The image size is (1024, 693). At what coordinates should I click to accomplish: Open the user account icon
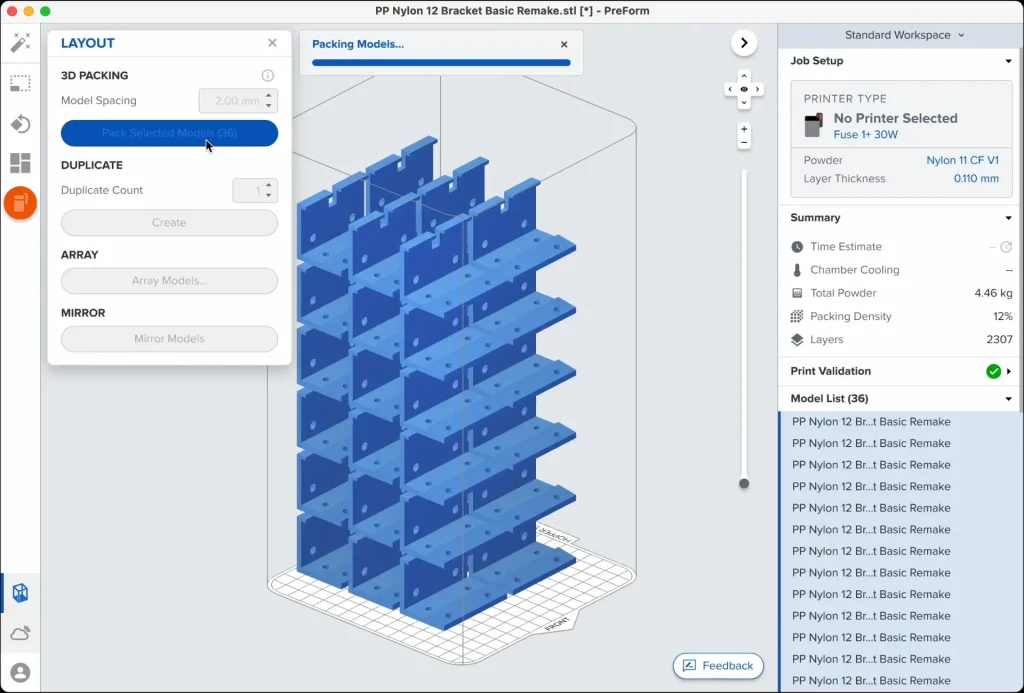(20, 673)
